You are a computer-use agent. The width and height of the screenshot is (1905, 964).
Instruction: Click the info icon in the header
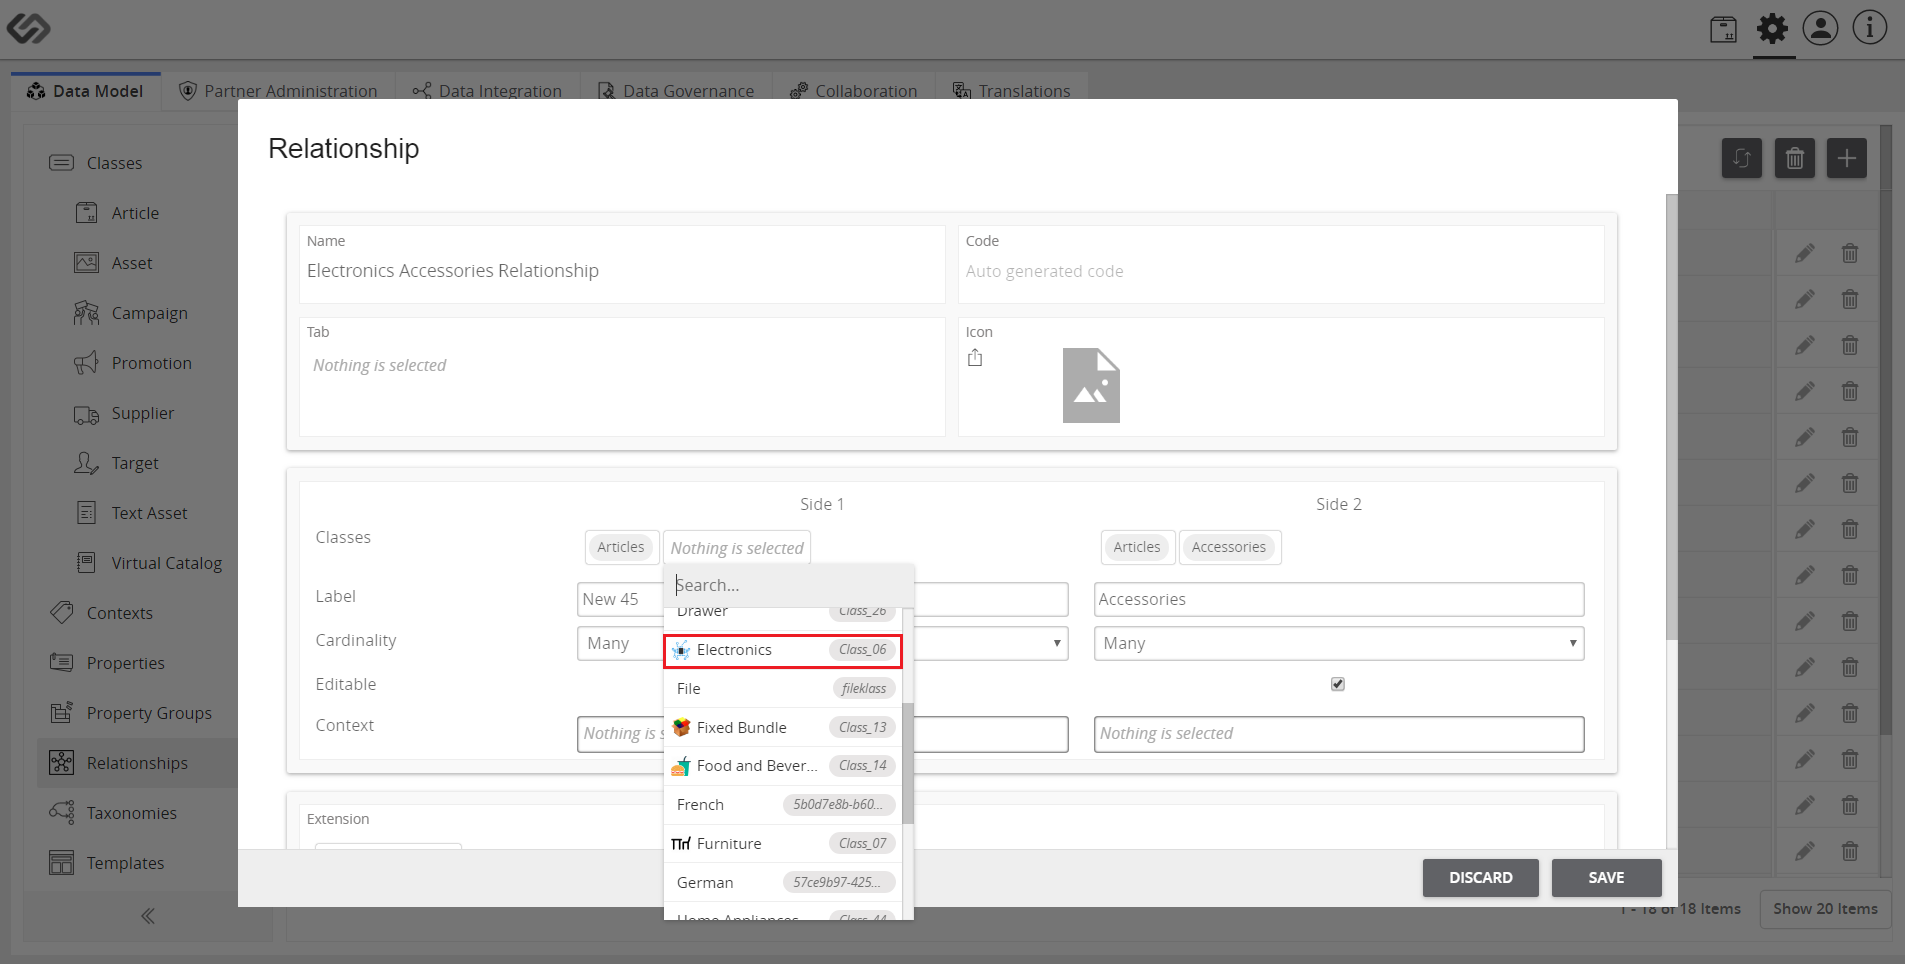1869,28
